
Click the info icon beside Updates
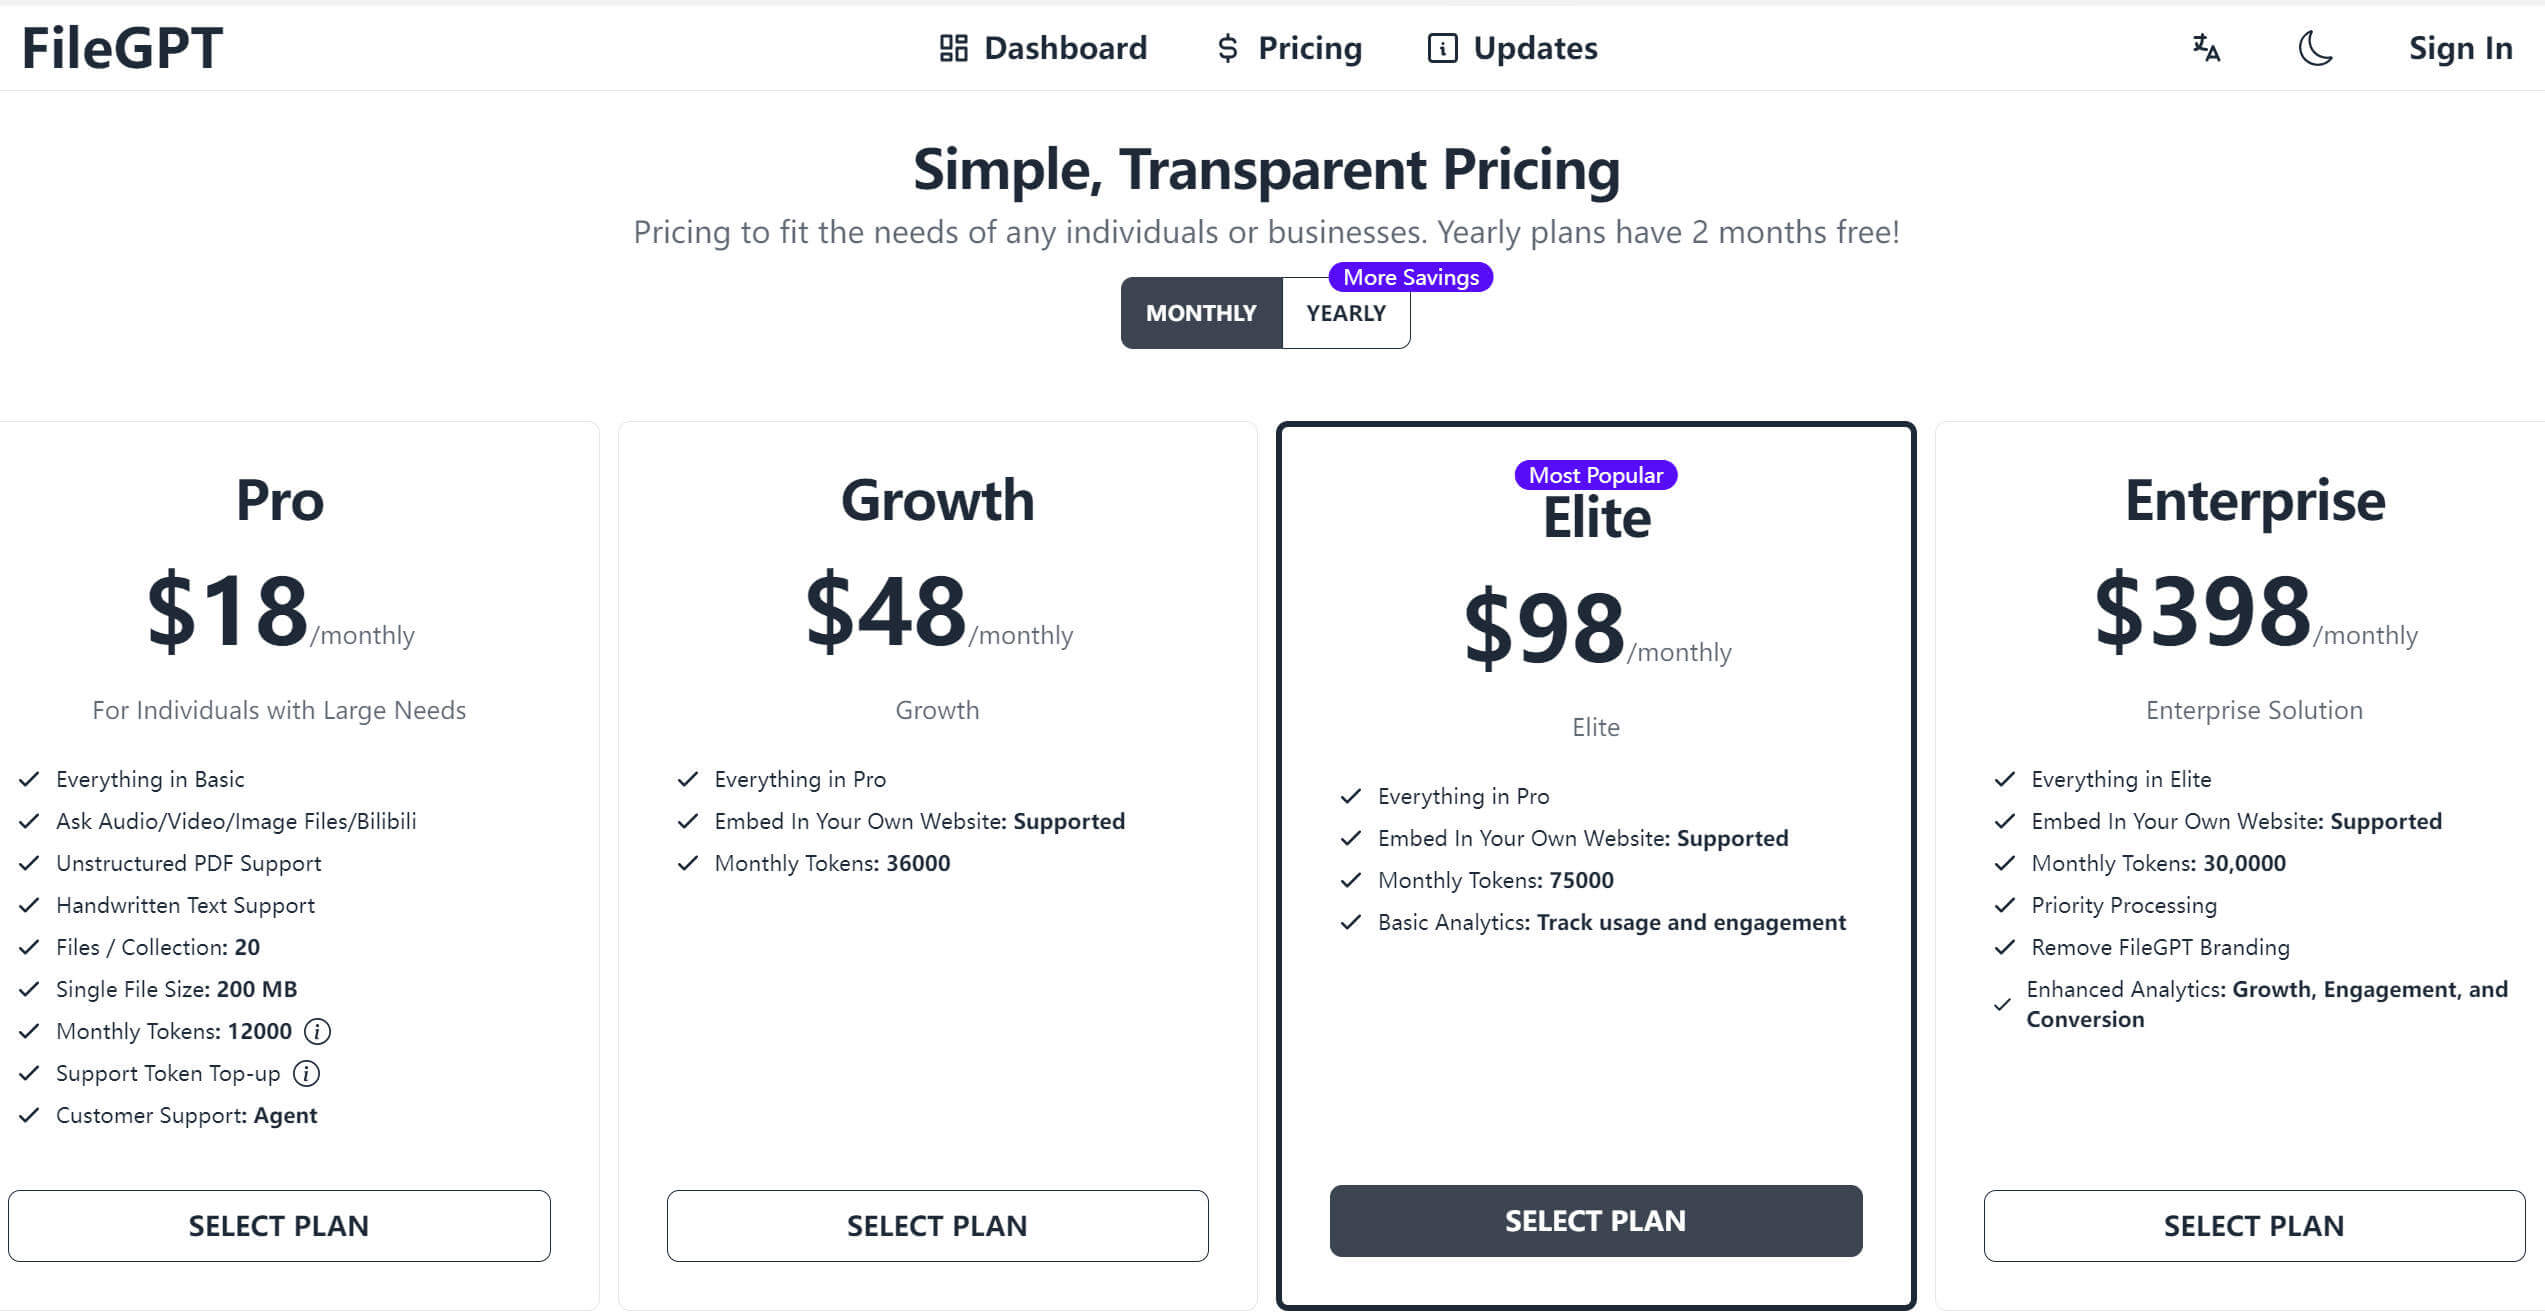pyautogui.click(x=1440, y=47)
